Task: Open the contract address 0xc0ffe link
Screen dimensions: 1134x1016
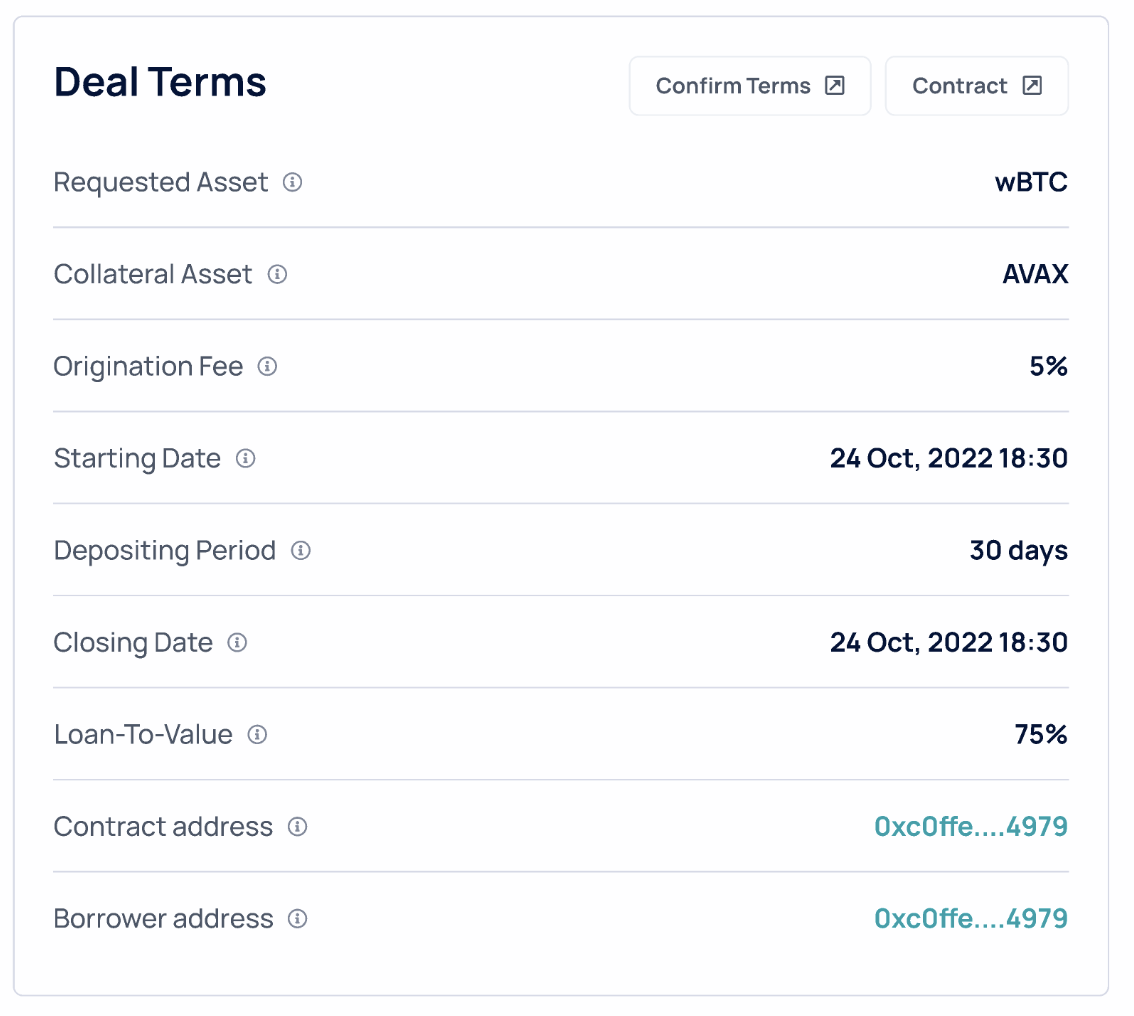Action: [970, 827]
